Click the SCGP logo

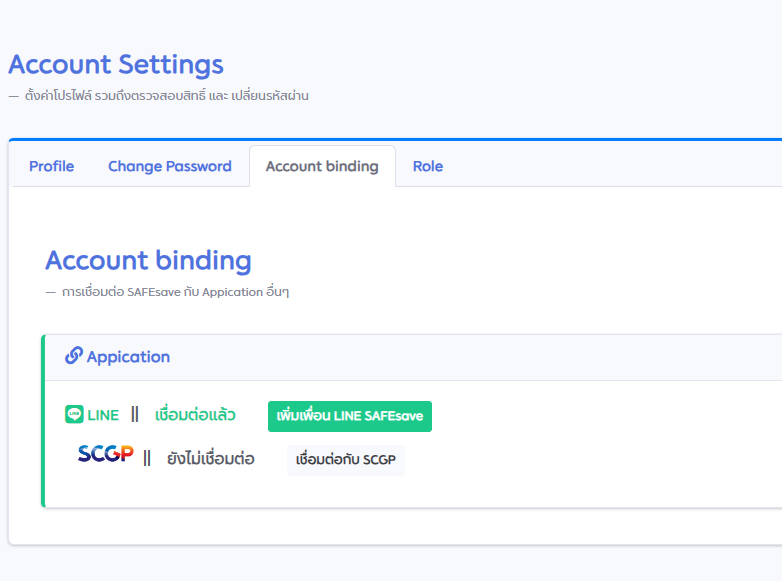tap(105, 454)
